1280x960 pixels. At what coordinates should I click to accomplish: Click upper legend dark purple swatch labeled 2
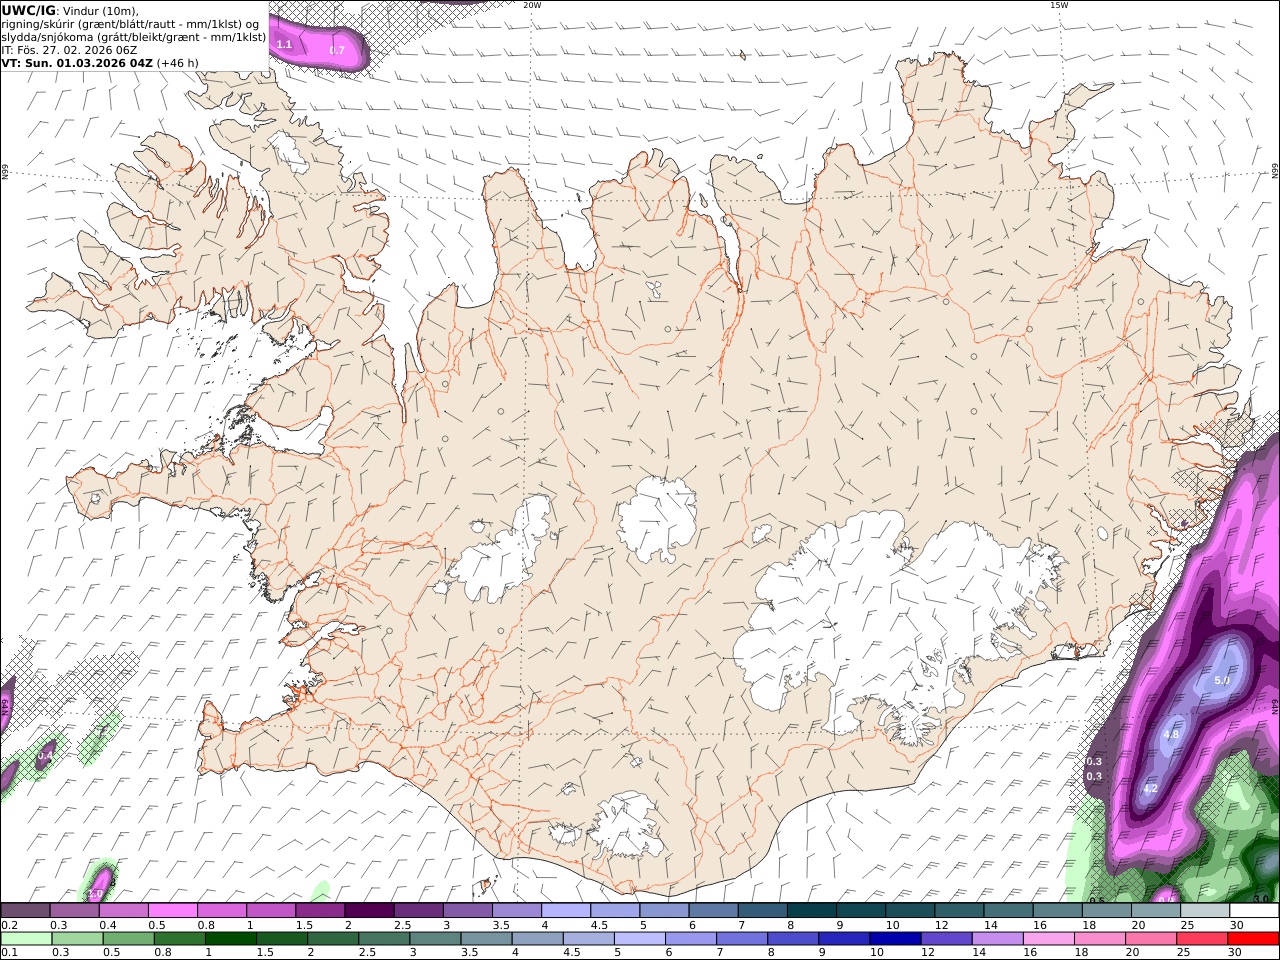pos(369,910)
